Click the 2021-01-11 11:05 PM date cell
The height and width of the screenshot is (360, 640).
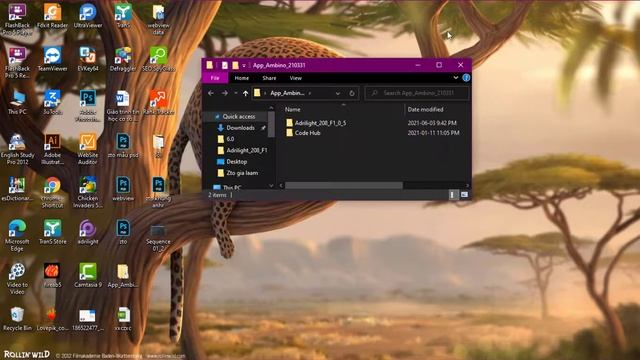click(x=433, y=133)
